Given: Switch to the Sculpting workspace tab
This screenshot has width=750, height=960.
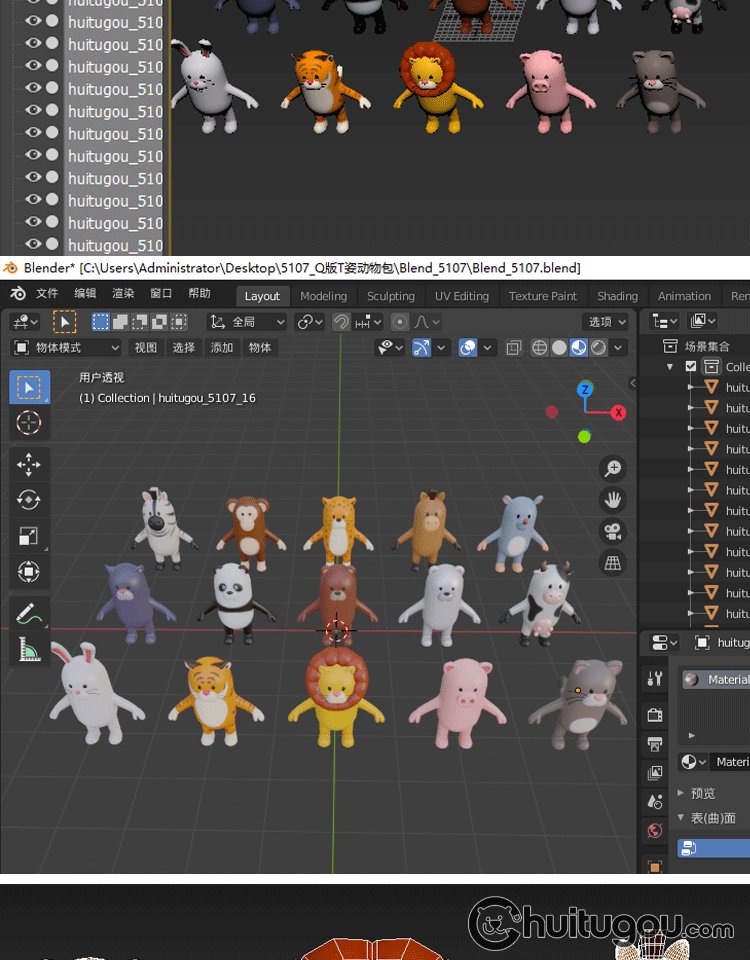Looking at the screenshot, I should pyautogui.click(x=390, y=296).
